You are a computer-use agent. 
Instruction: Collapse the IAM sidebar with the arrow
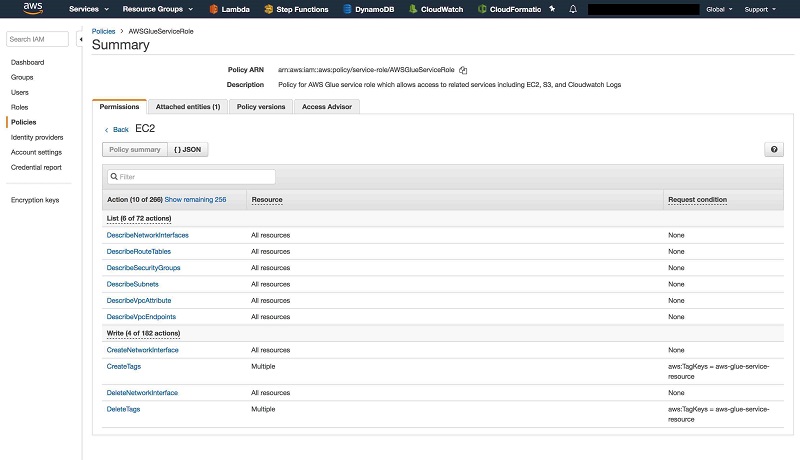(x=80, y=39)
